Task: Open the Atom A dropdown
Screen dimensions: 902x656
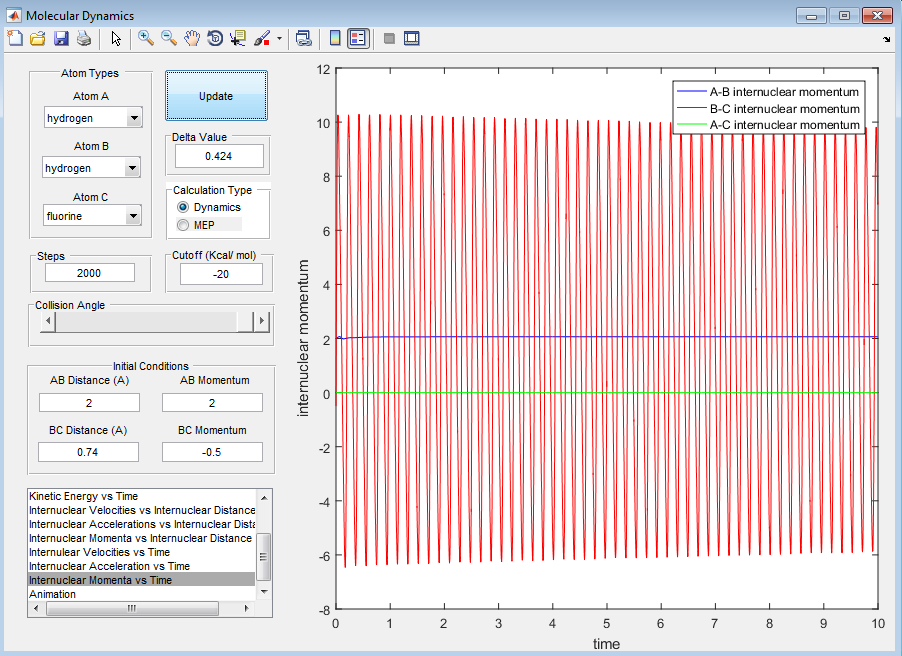Action: (95, 119)
